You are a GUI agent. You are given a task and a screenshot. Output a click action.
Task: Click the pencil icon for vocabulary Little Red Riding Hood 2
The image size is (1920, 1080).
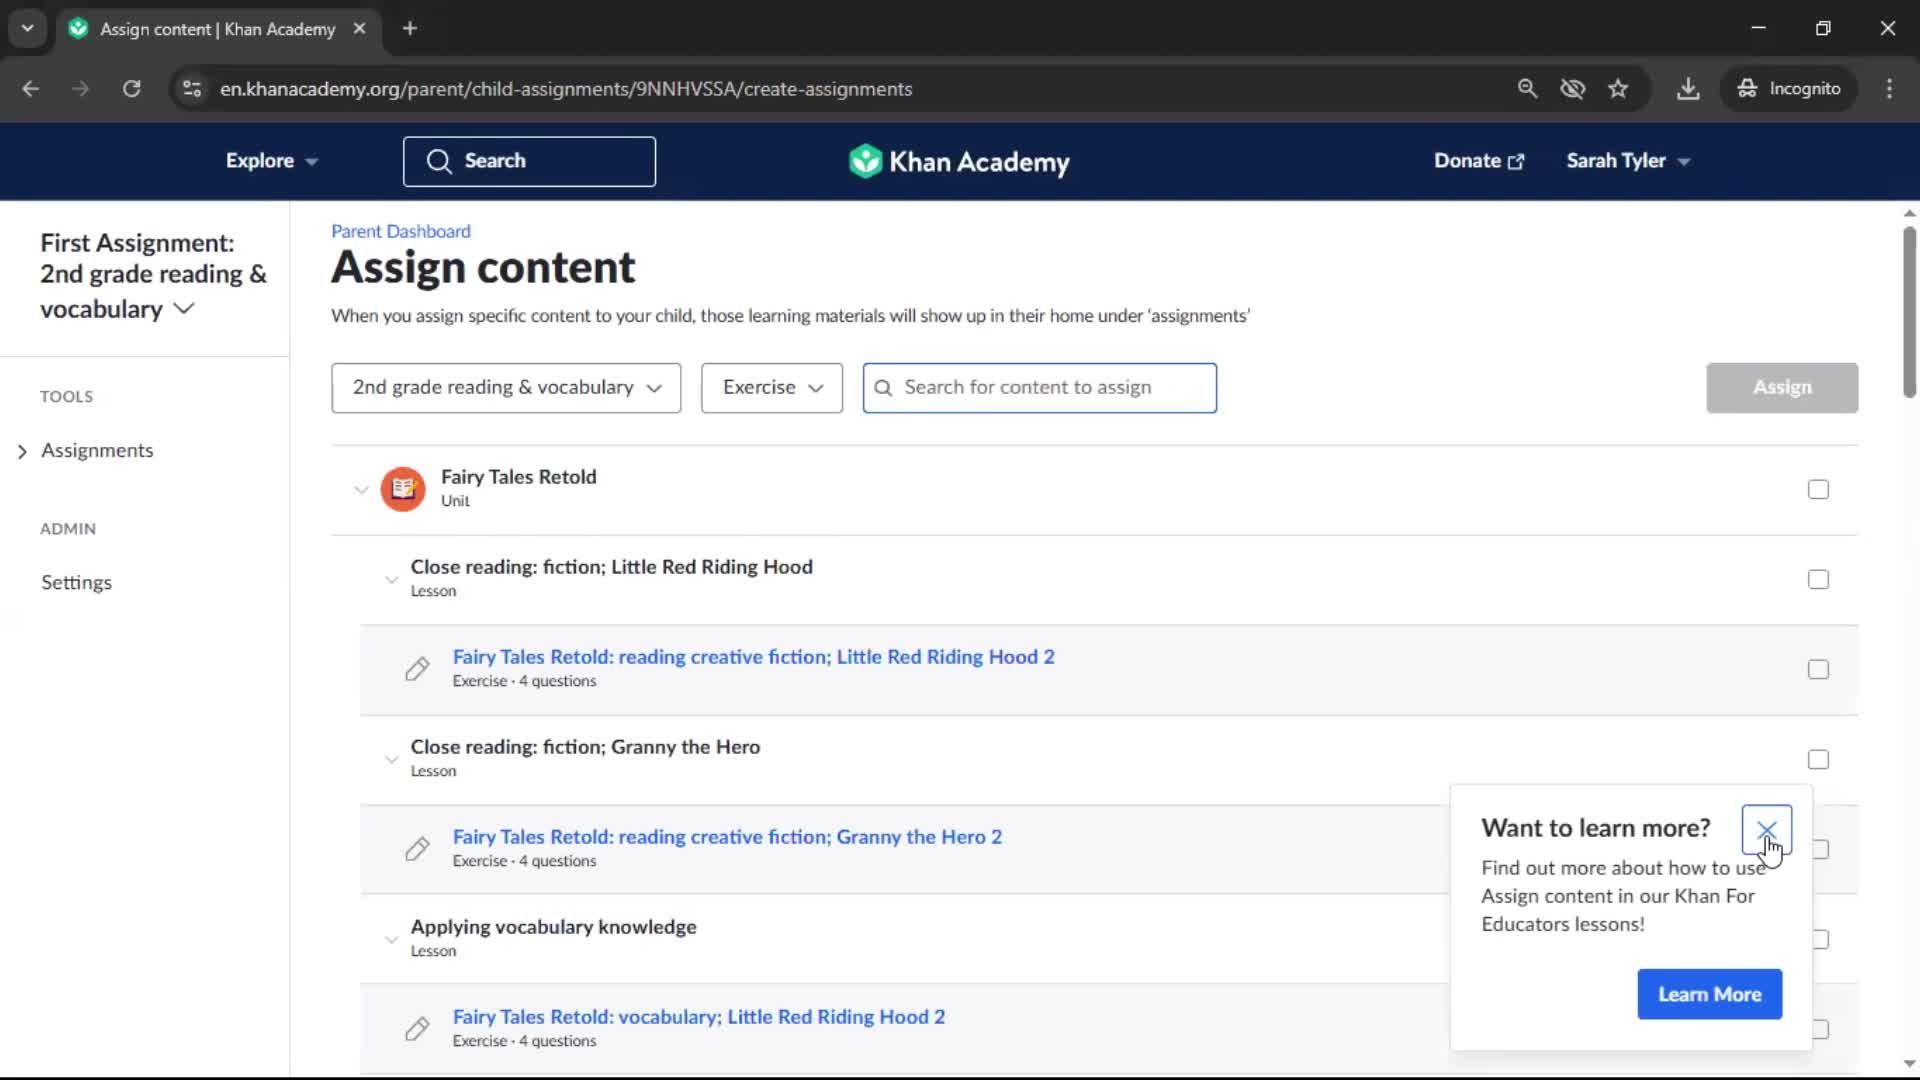[x=417, y=1029]
